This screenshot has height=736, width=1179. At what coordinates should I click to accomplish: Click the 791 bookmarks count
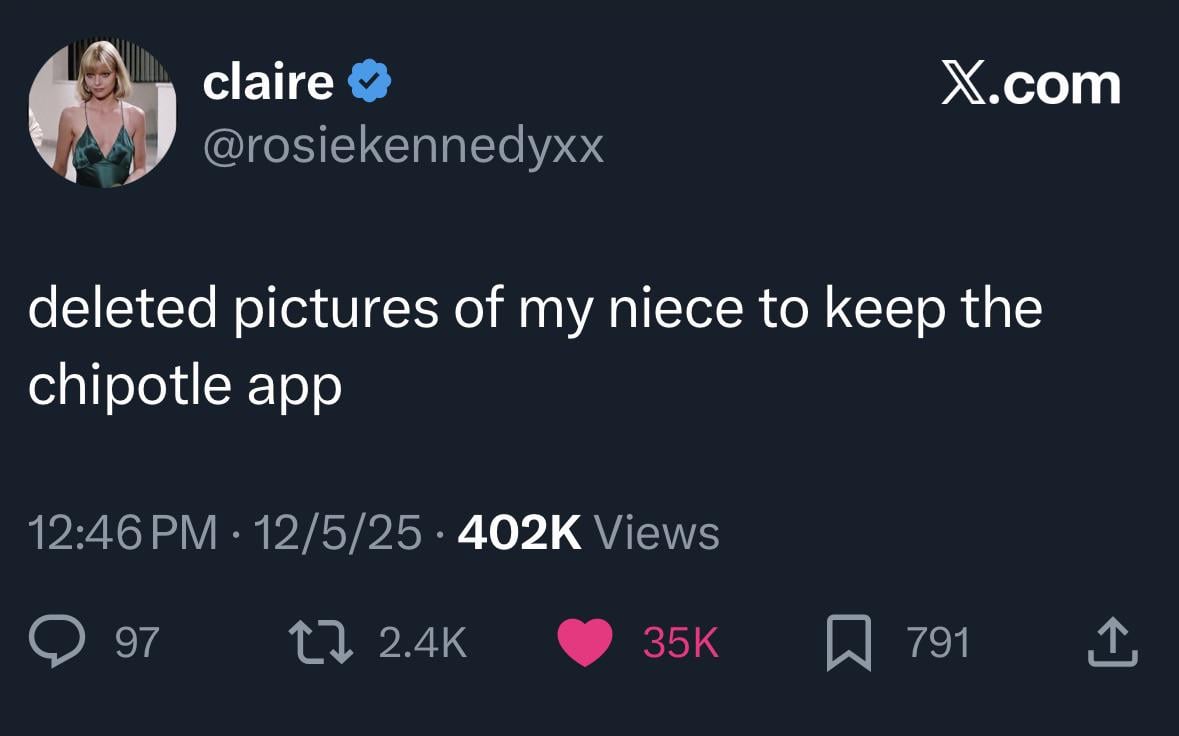tap(938, 642)
